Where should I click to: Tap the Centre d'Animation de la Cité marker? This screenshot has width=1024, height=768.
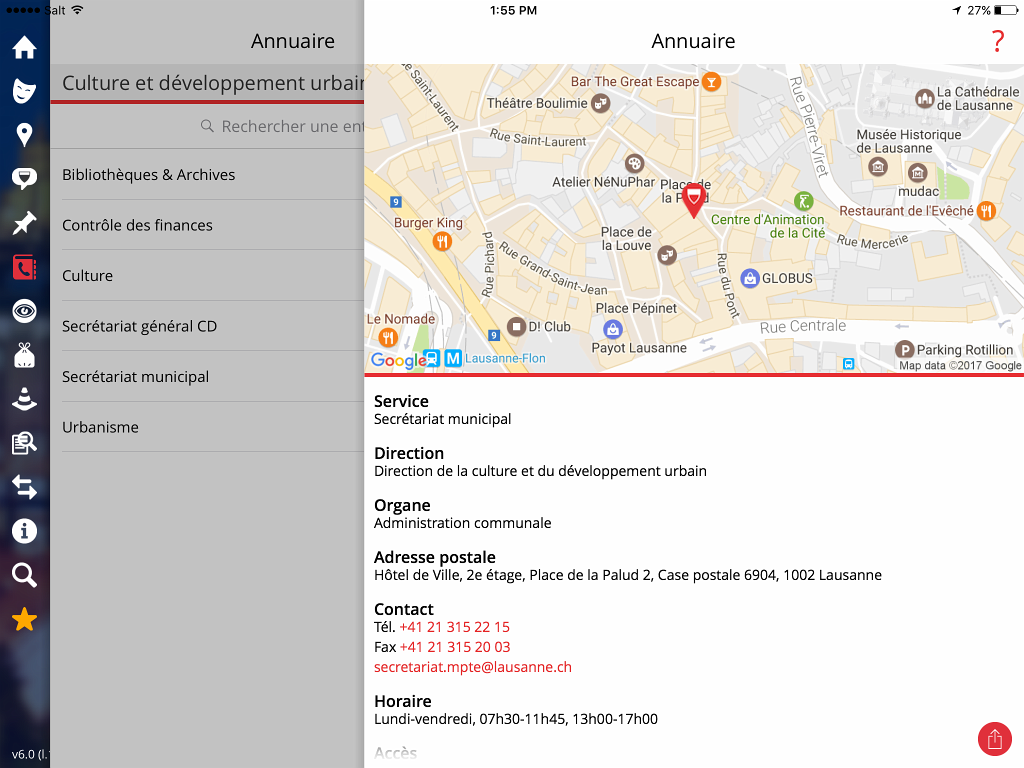pos(803,201)
